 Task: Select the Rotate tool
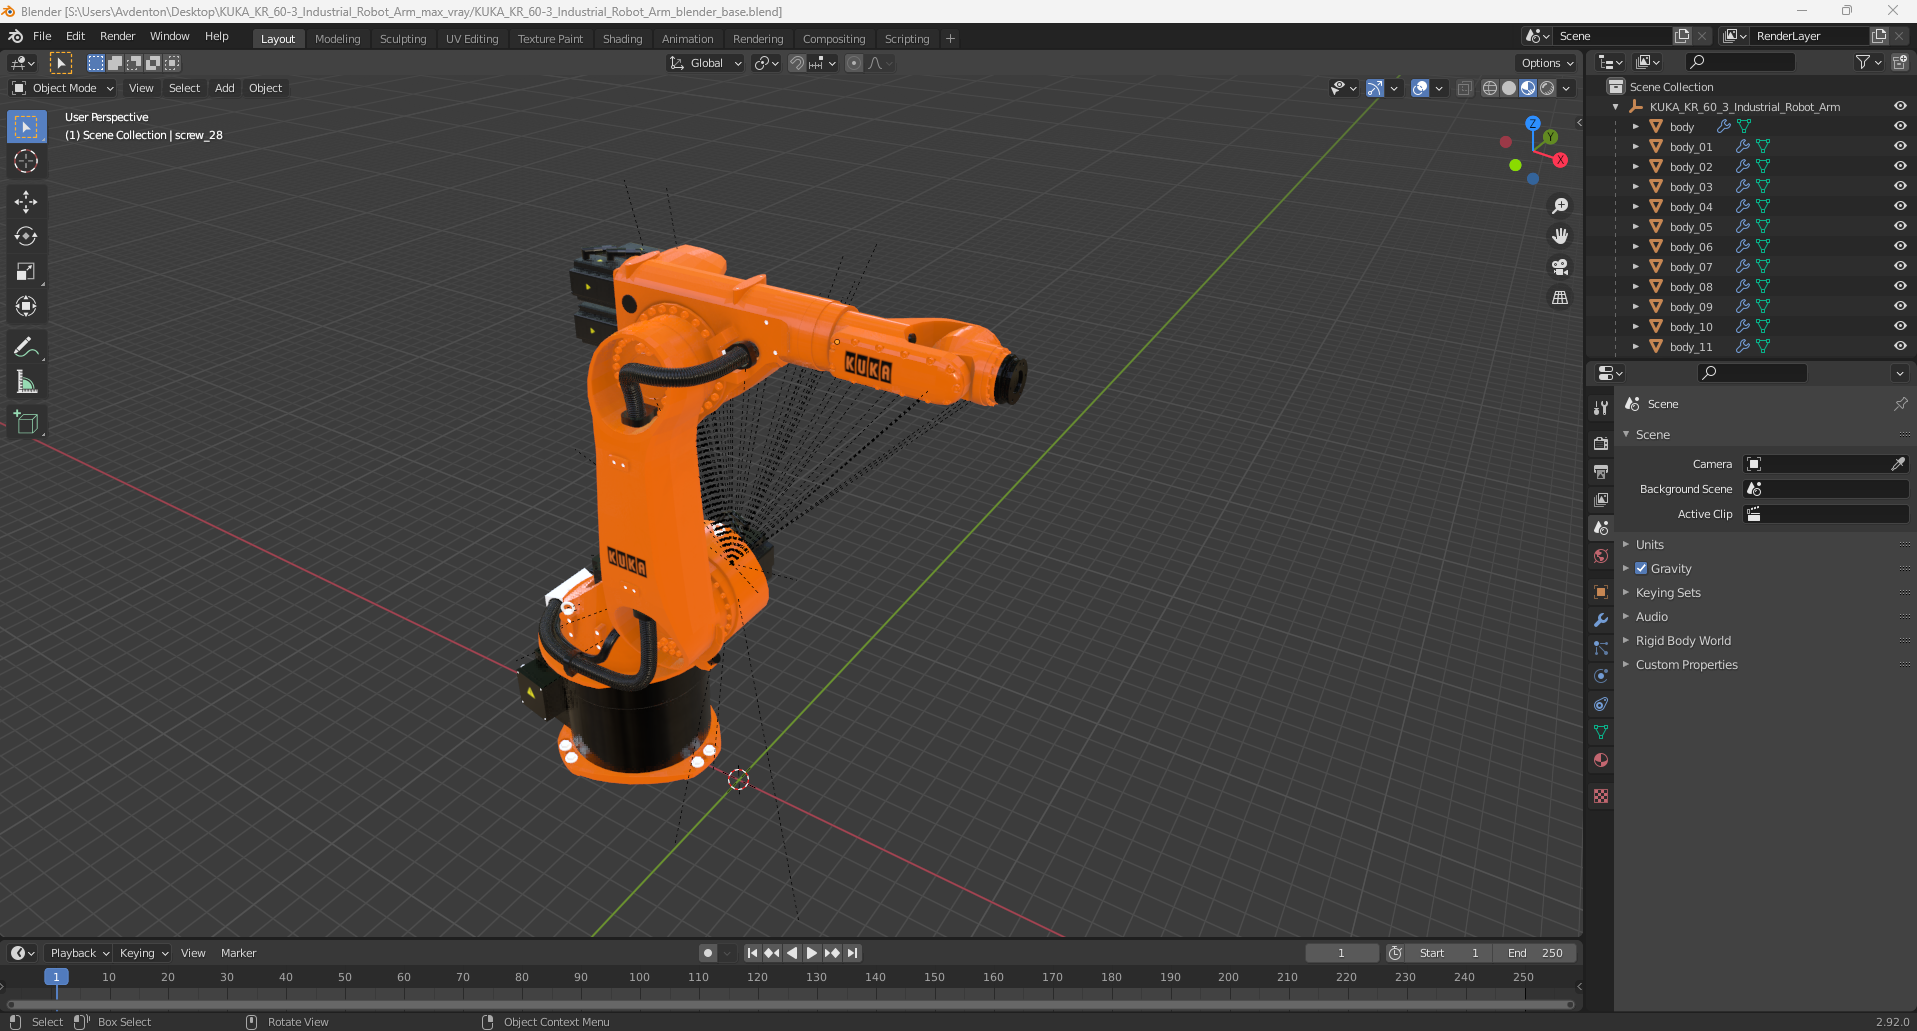(26, 237)
